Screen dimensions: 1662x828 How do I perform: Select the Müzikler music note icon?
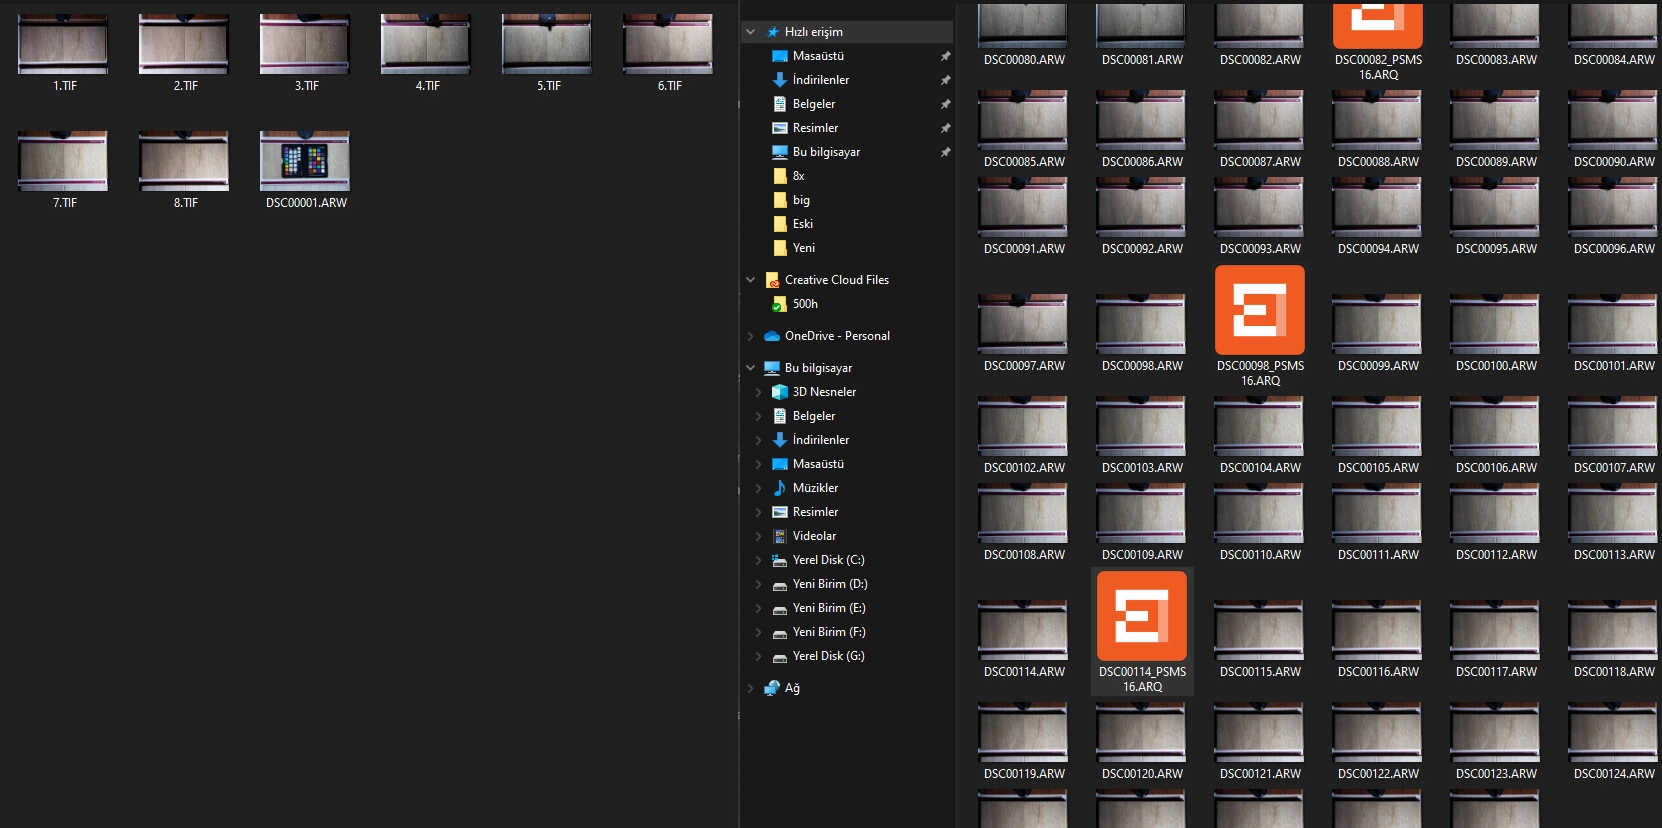[x=780, y=488]
